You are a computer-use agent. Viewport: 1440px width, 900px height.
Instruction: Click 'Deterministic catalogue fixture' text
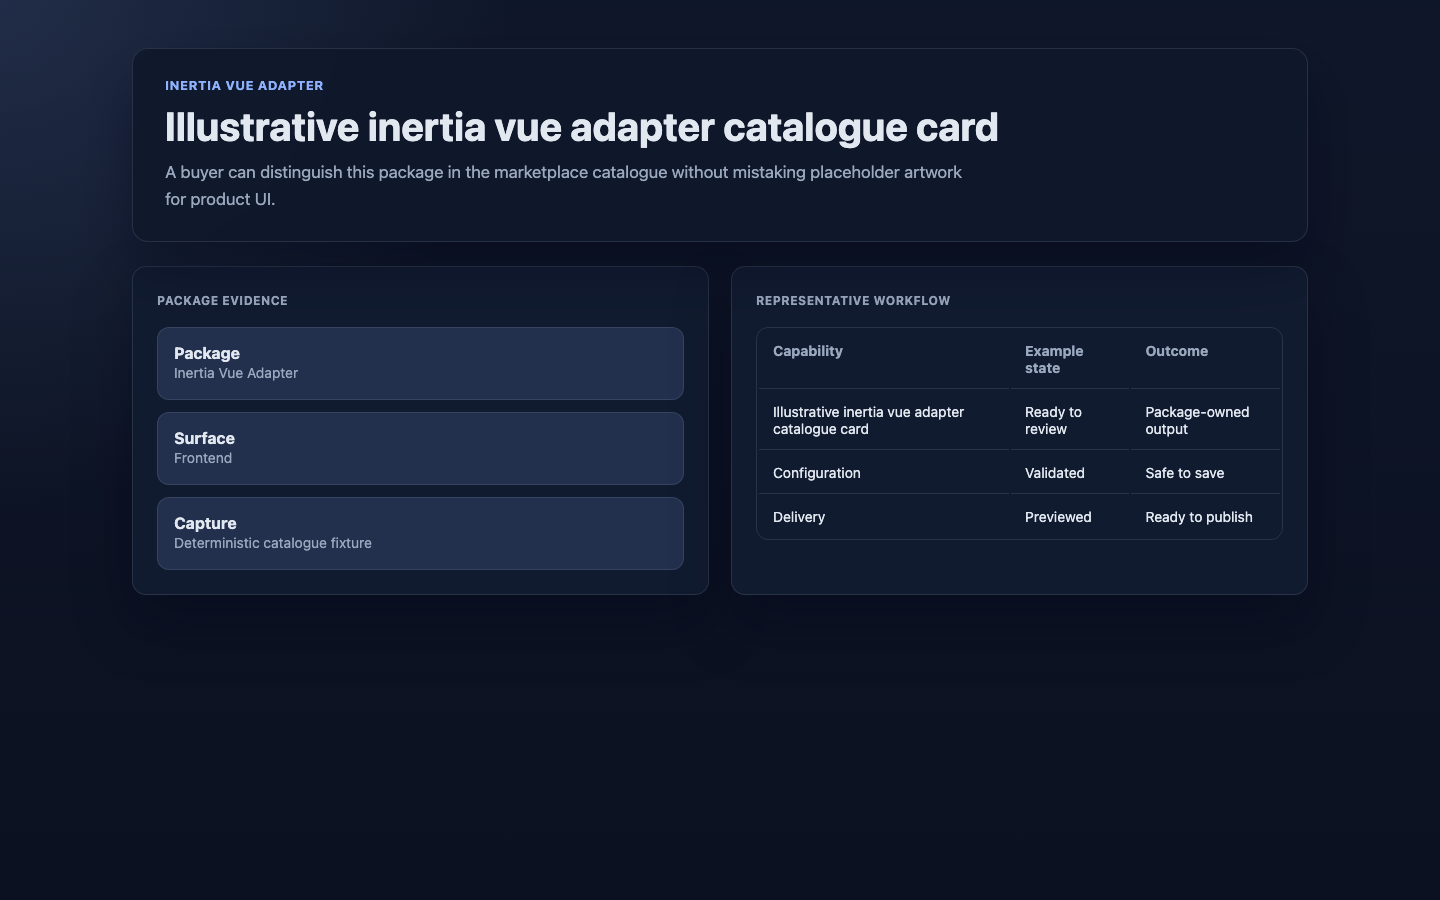coord(273,543)
